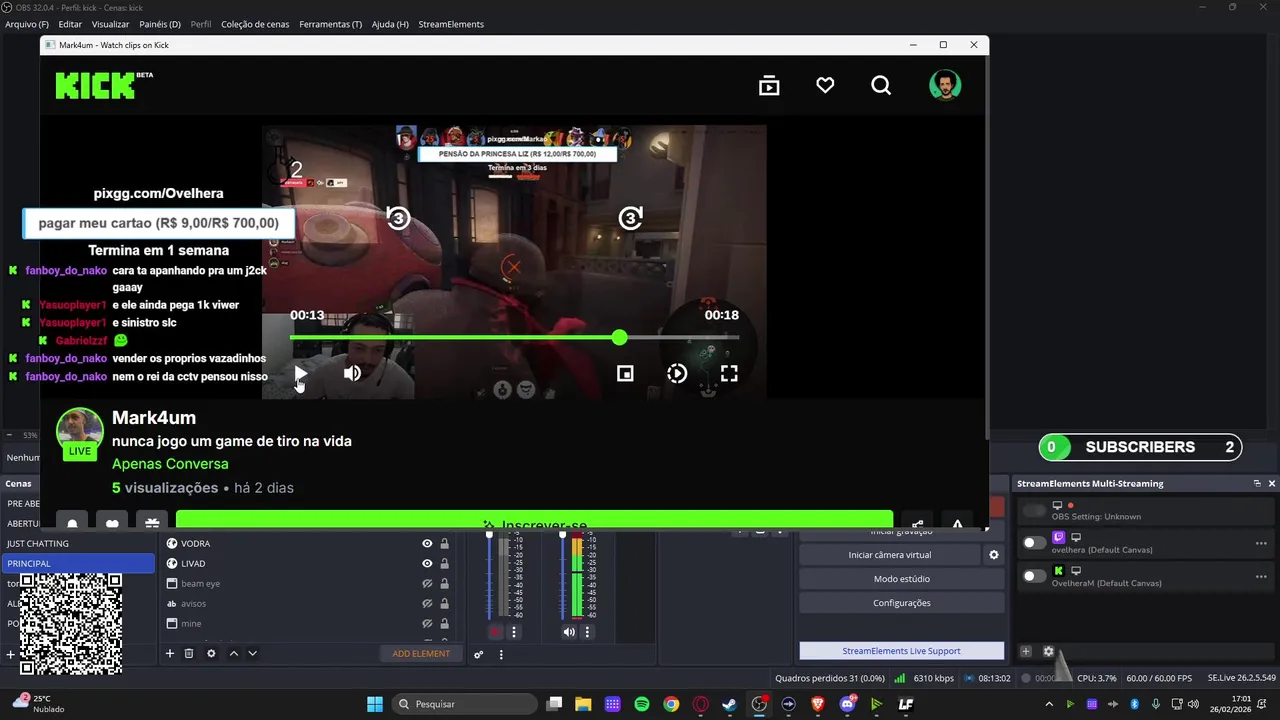This screenshot has width=1280, height=720.
Task: Open Coleção de cenas menu
Action: point(255,24)
